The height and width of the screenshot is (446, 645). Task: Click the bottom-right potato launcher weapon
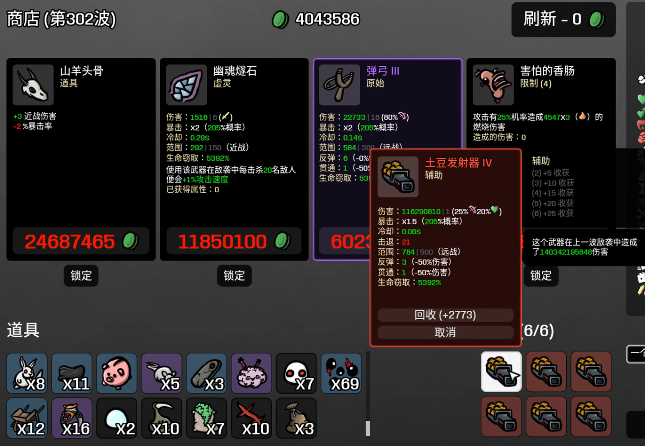click(591, 416)
